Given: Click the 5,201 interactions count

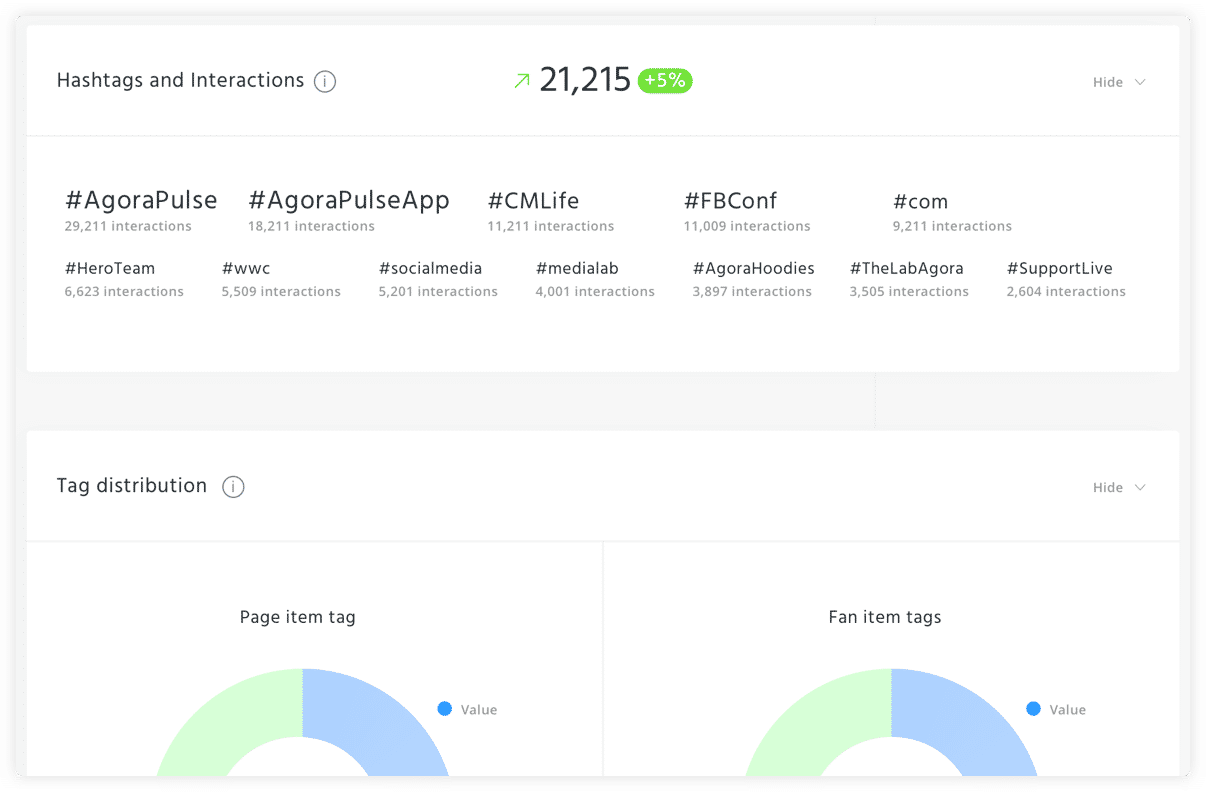Looking at the screenshot, I should click(438, 292).
